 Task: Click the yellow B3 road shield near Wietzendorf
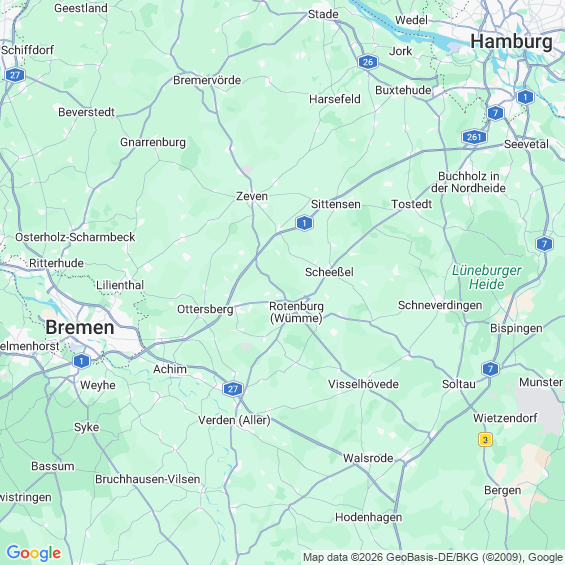pyautogui.click(x=485, y=440)
